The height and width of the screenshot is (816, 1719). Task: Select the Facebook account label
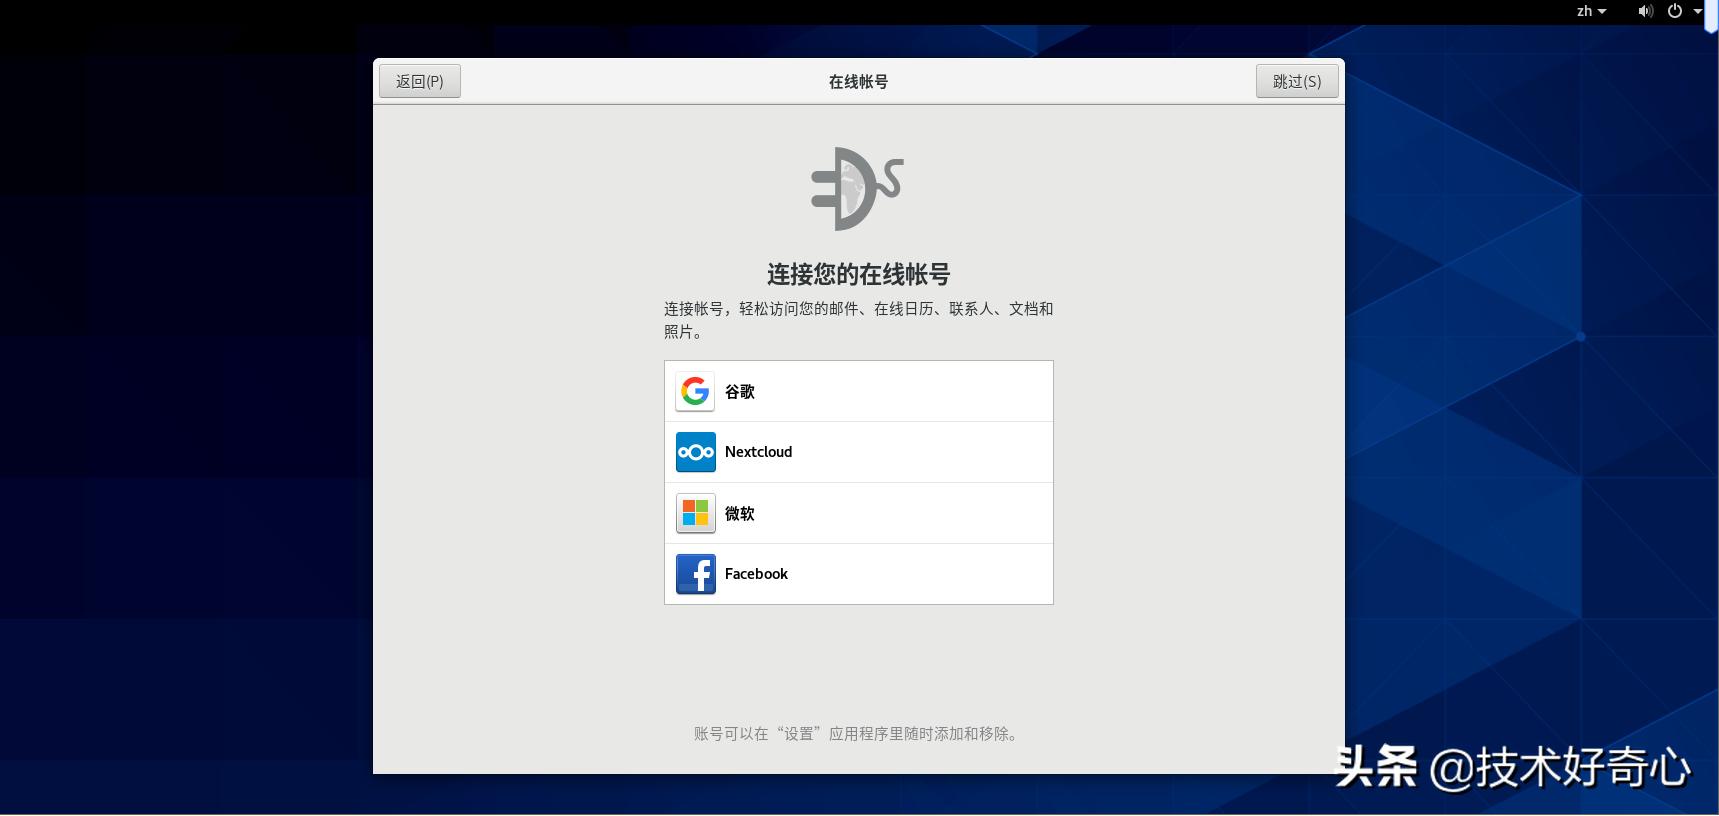point(756,574)
